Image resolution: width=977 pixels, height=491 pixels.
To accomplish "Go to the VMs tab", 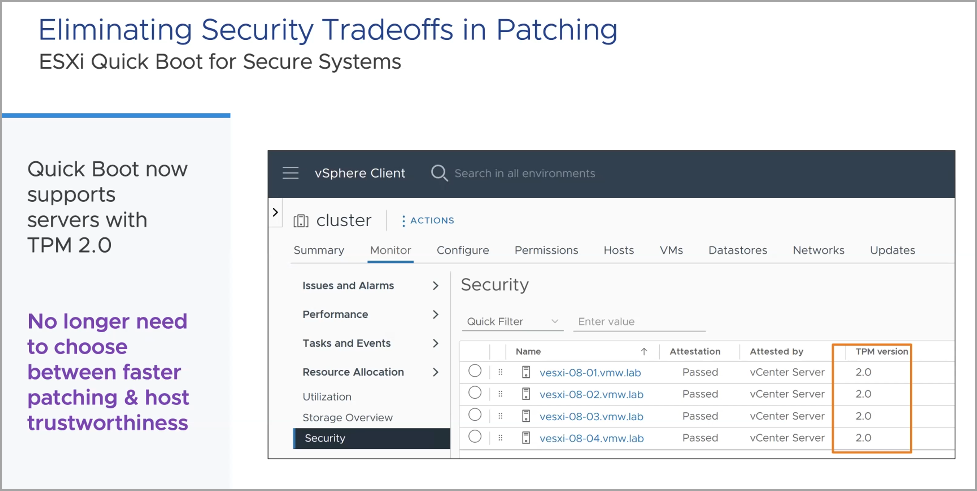I will tap(671, 250).
